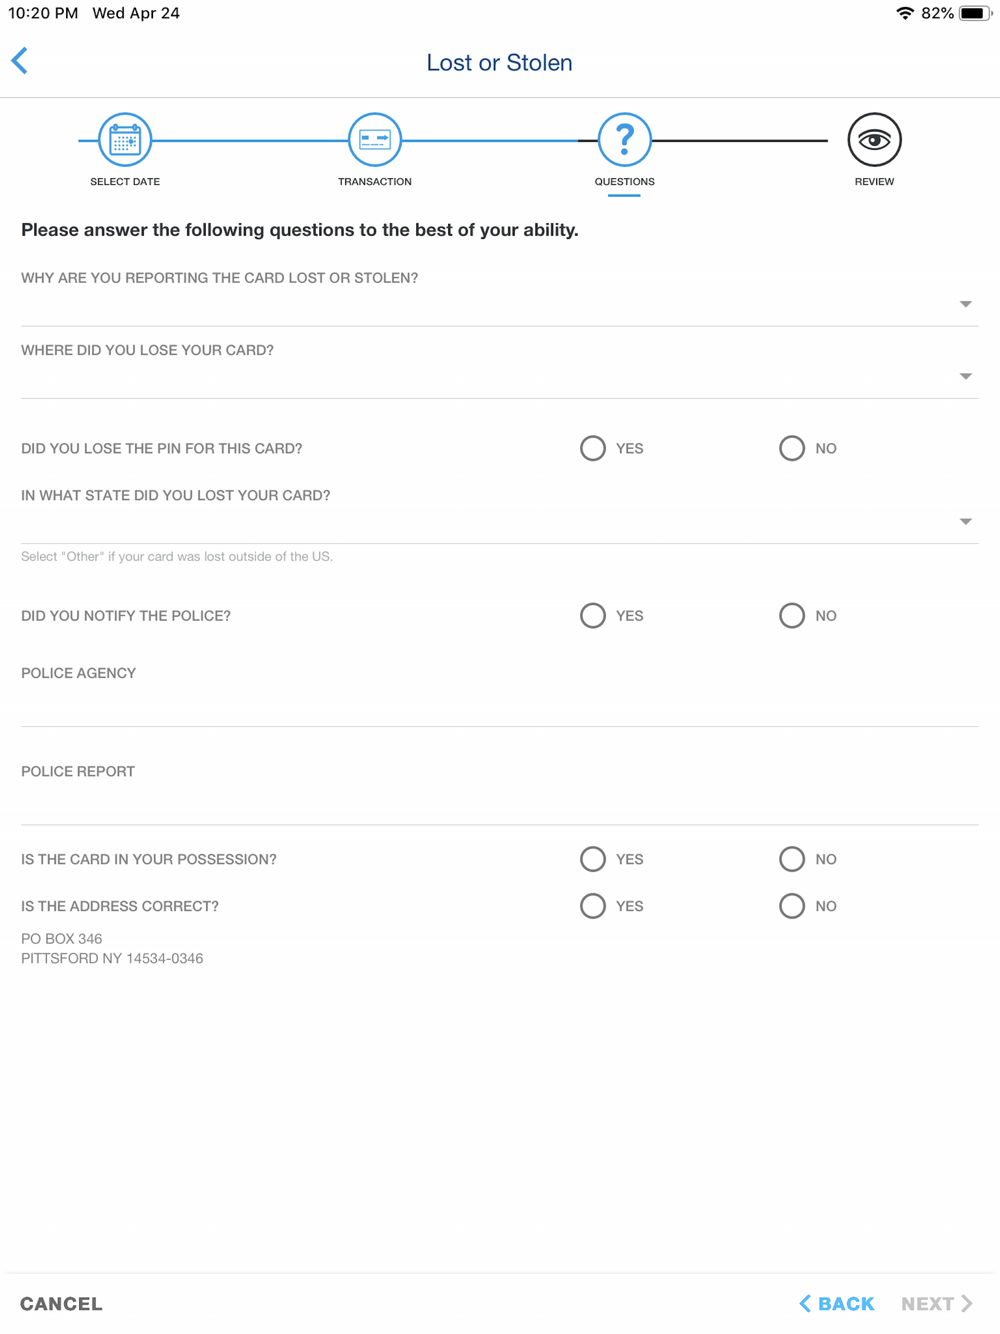This screenshot has width=1000, height=1334.
Task: Choose Yes for losing the card PIN
Action: coord(593,448)
